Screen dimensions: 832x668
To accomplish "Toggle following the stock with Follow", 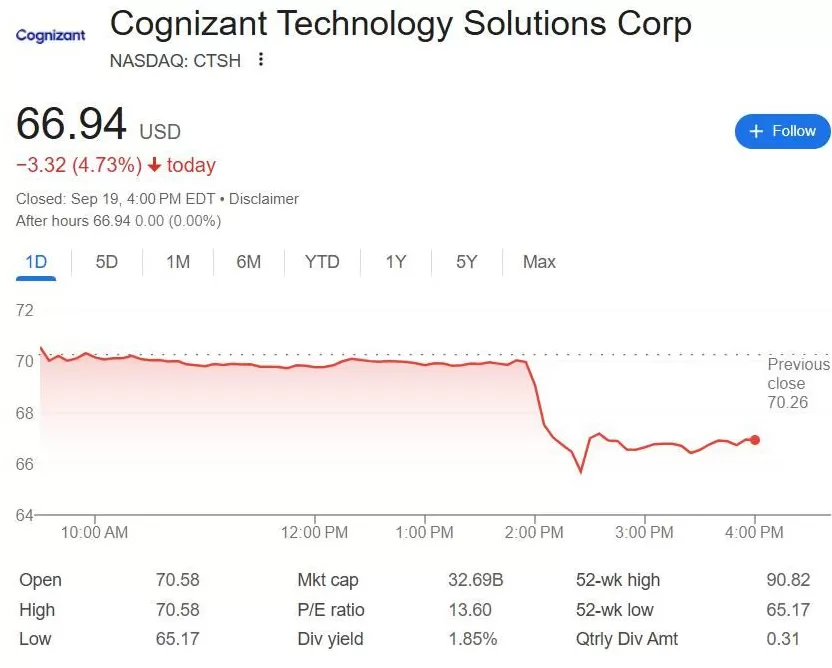I will point(782,131).
